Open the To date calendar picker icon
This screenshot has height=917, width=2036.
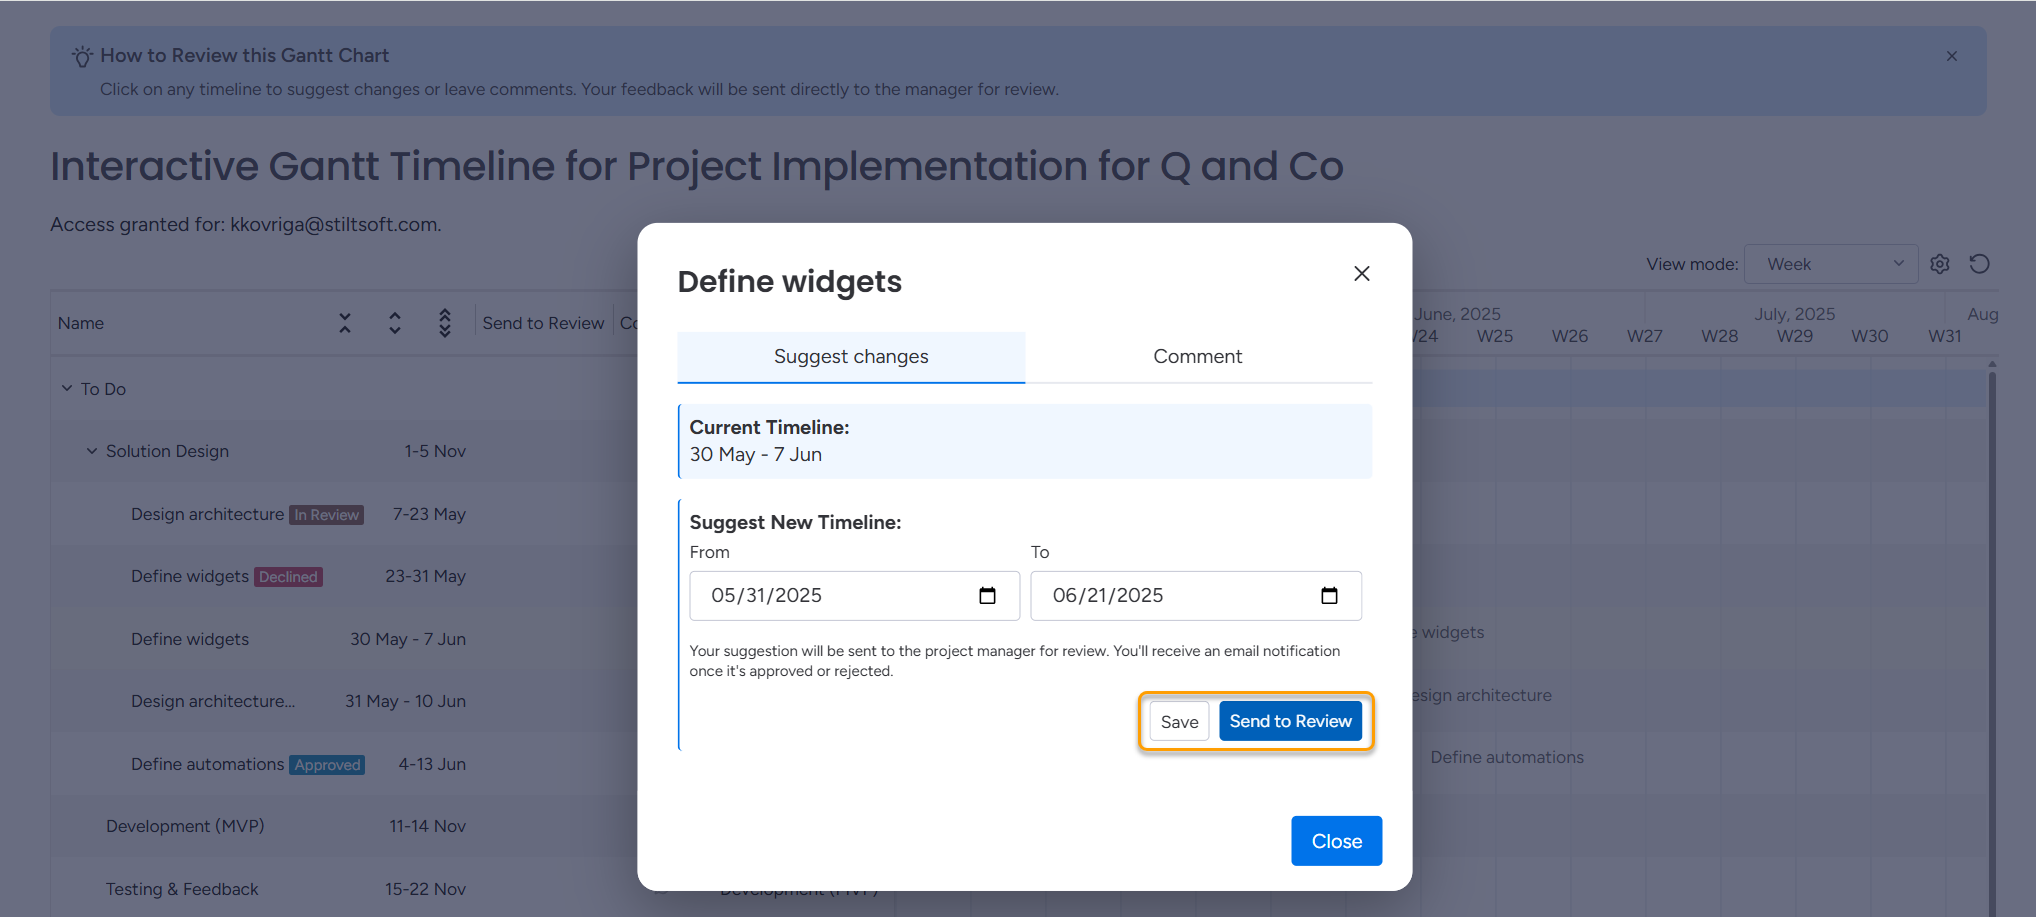[x=1329, y=596]
